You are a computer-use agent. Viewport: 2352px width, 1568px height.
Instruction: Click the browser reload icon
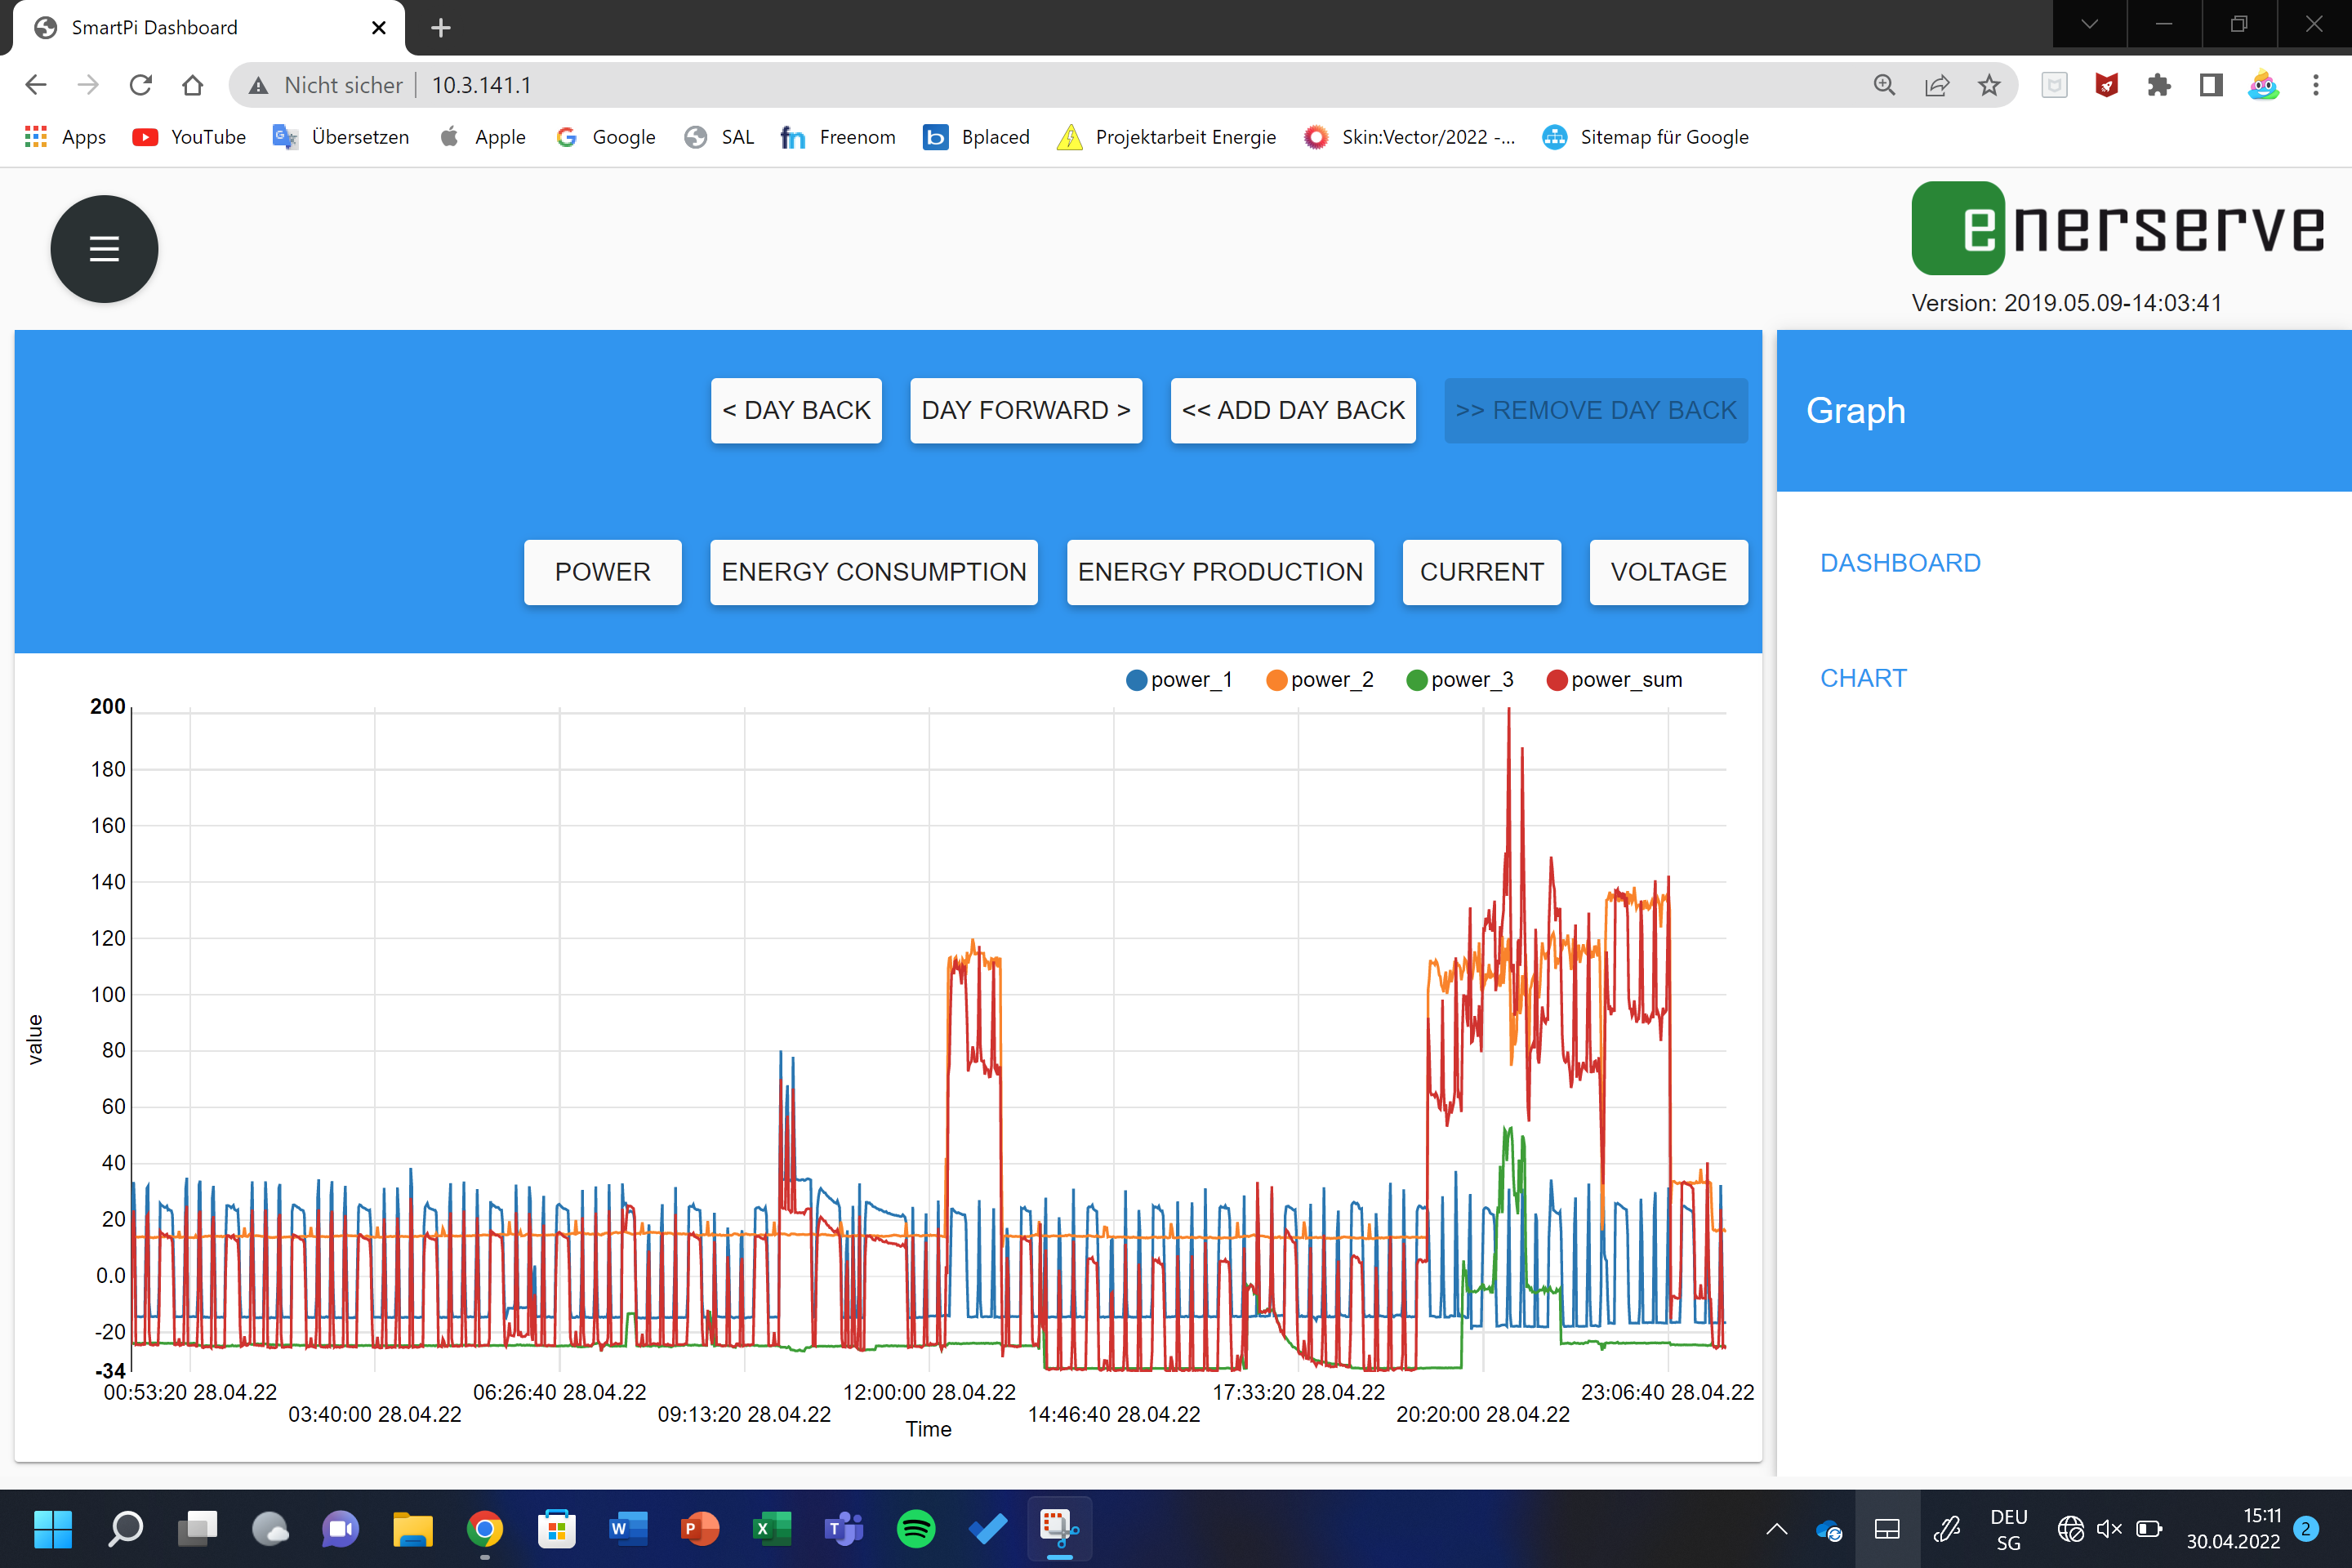coord(140,85)
